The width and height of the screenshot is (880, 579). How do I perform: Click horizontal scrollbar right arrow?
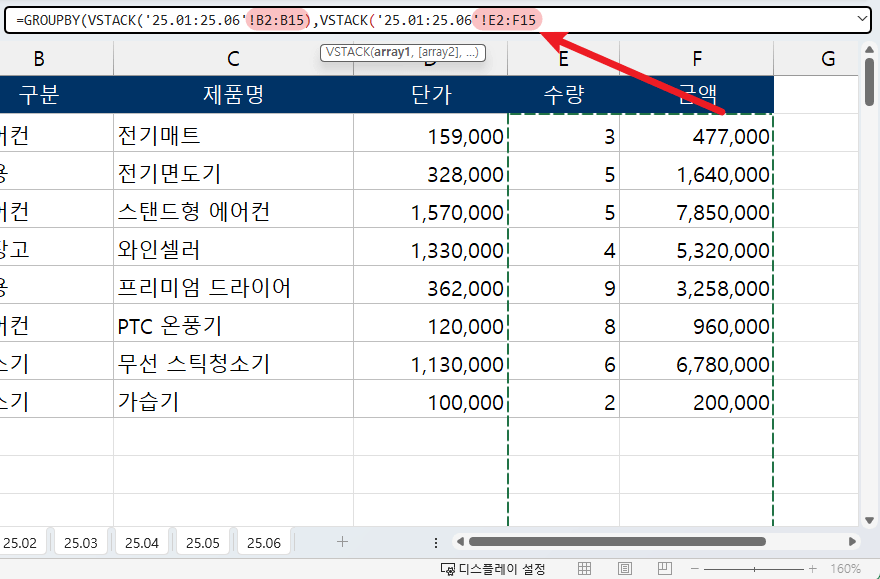pos(852,542)
